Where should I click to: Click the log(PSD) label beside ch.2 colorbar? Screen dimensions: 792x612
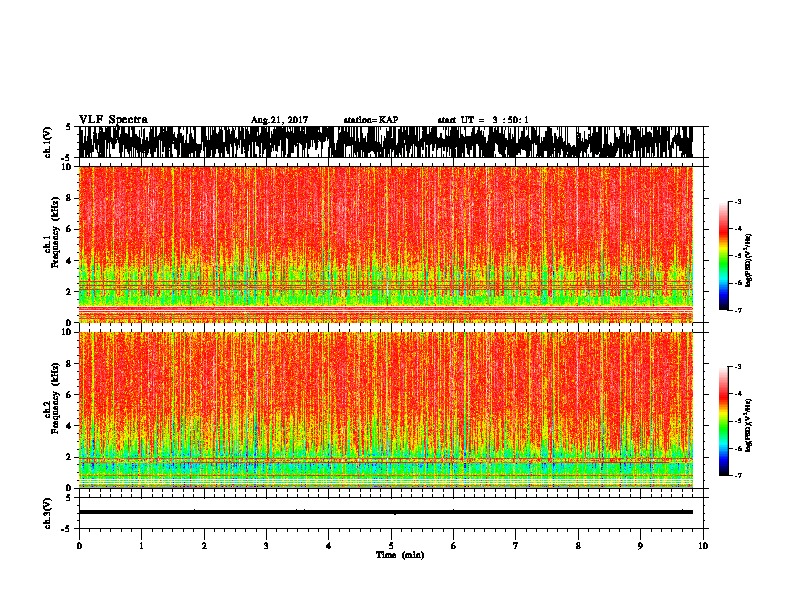pyautogui.click(x=748, y=425)
